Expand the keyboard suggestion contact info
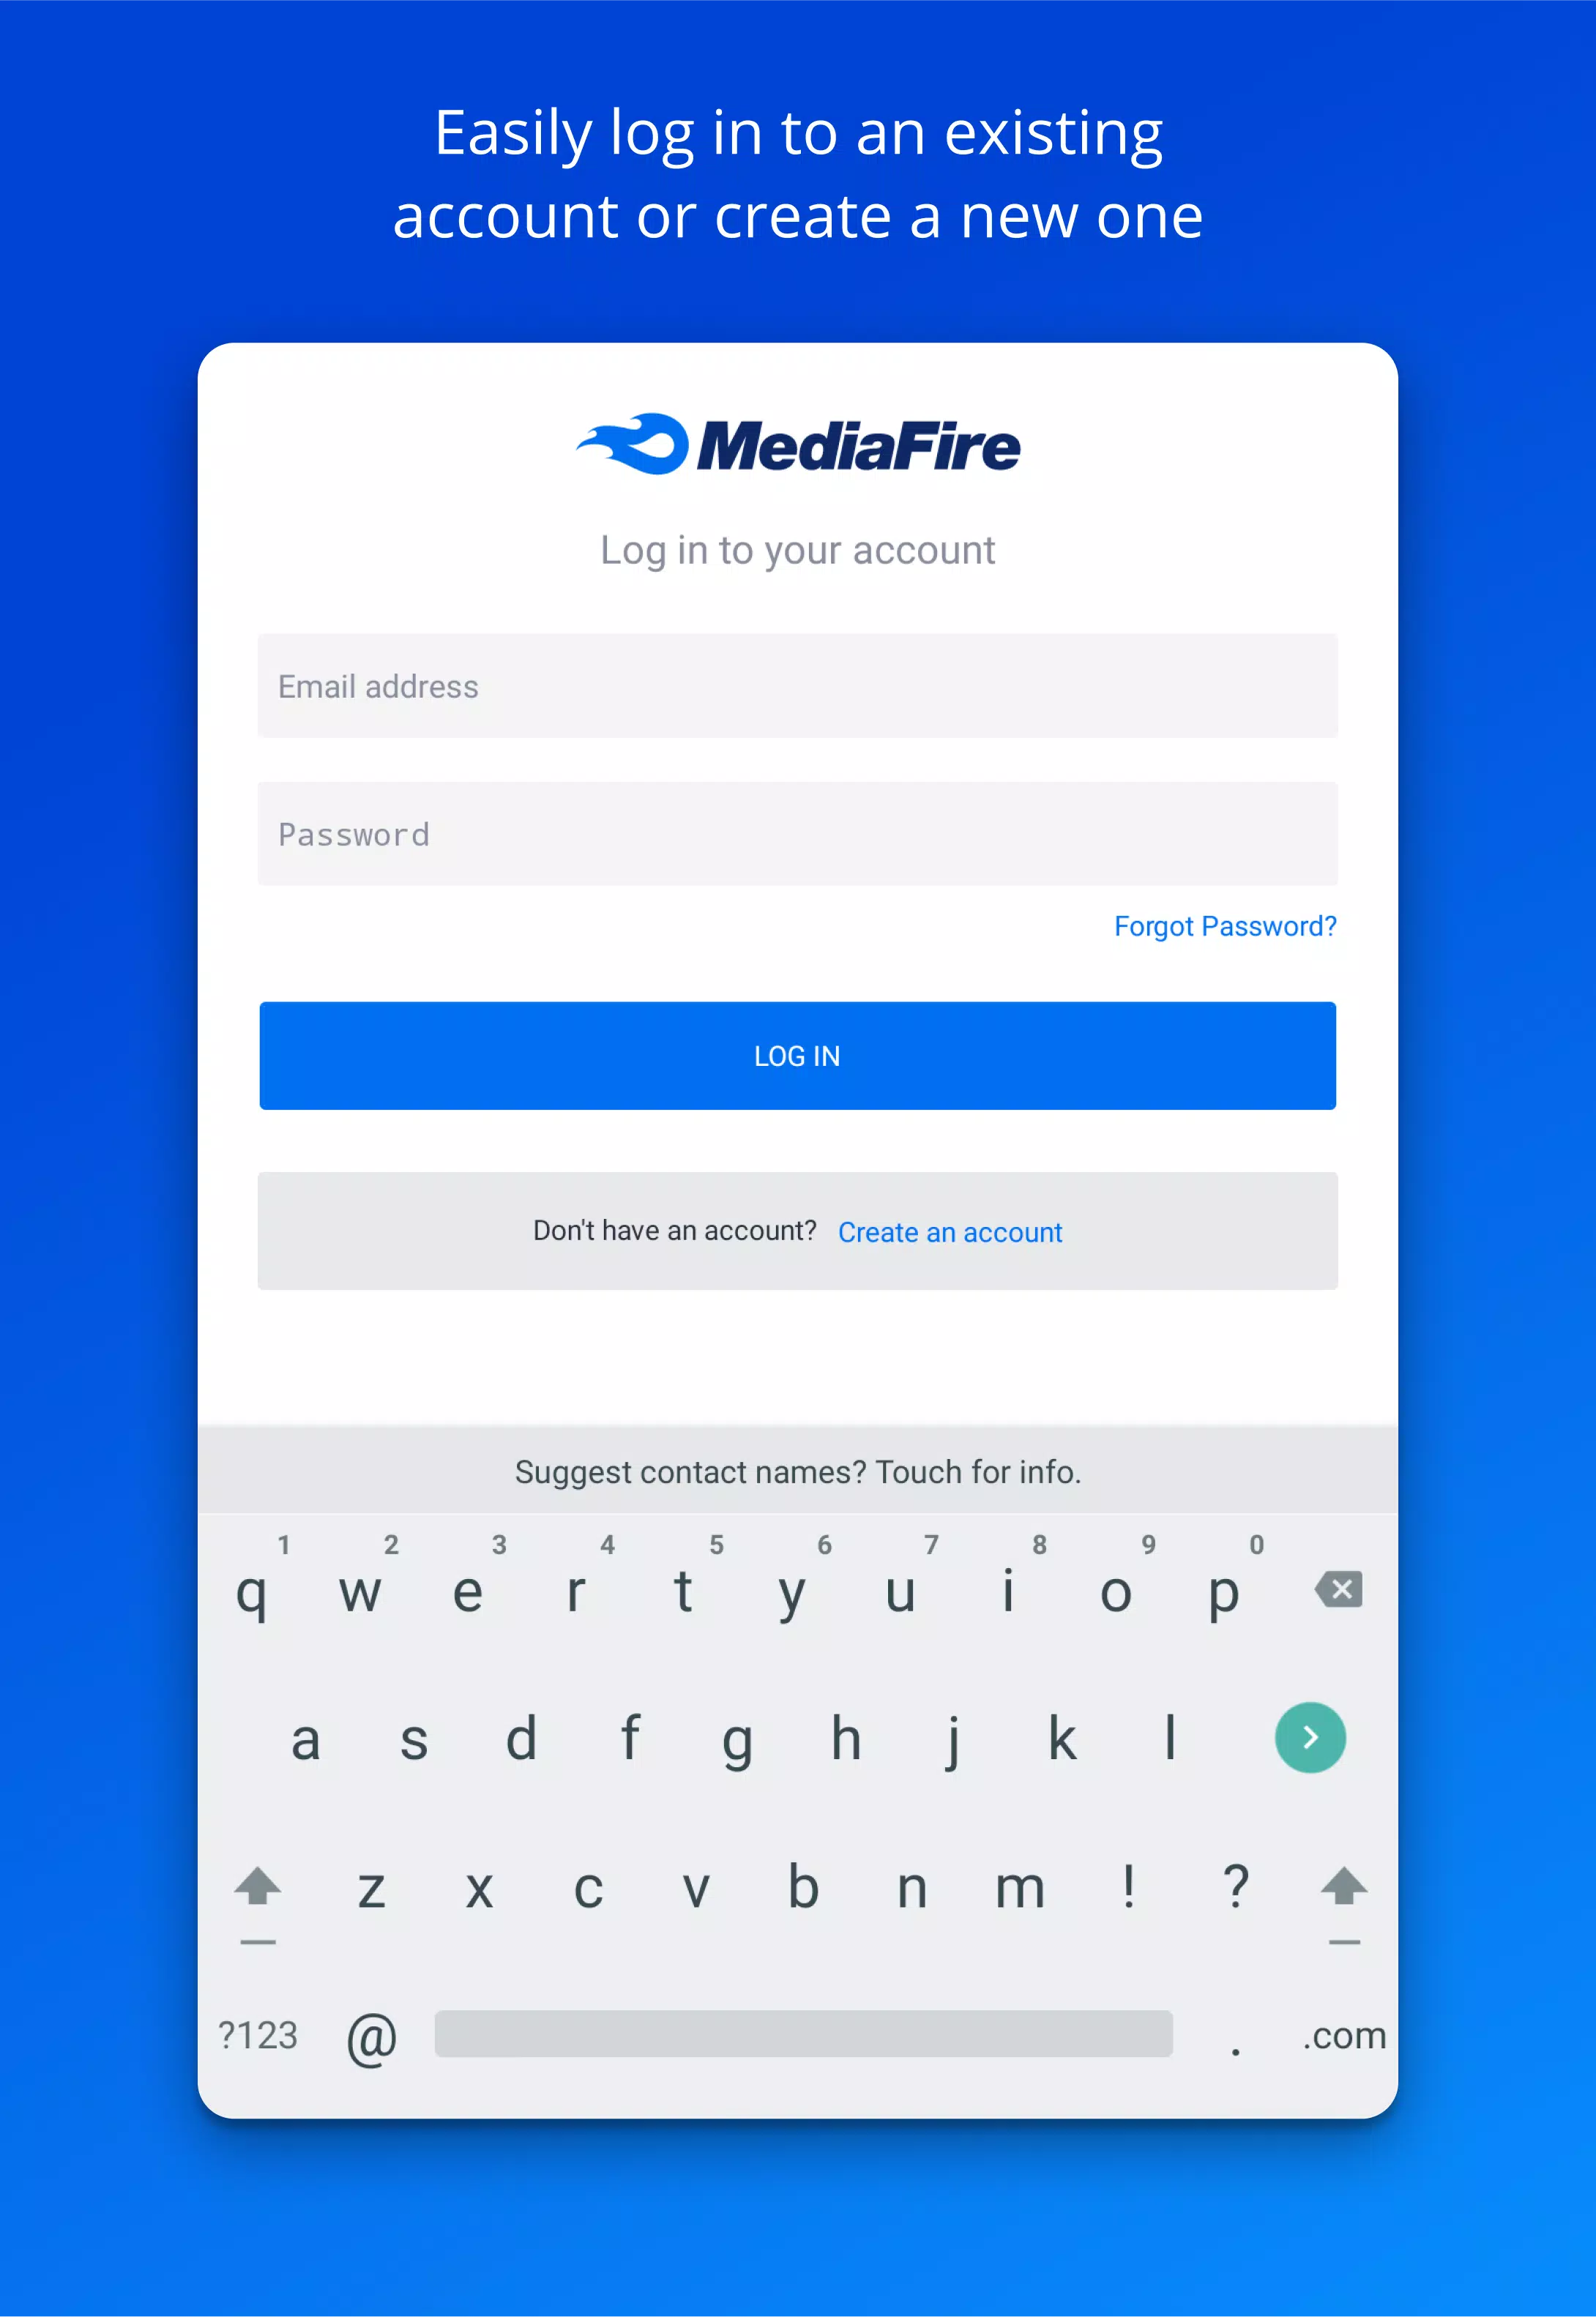This screenshot has height=2317, width=1596. pos(798,1470)
